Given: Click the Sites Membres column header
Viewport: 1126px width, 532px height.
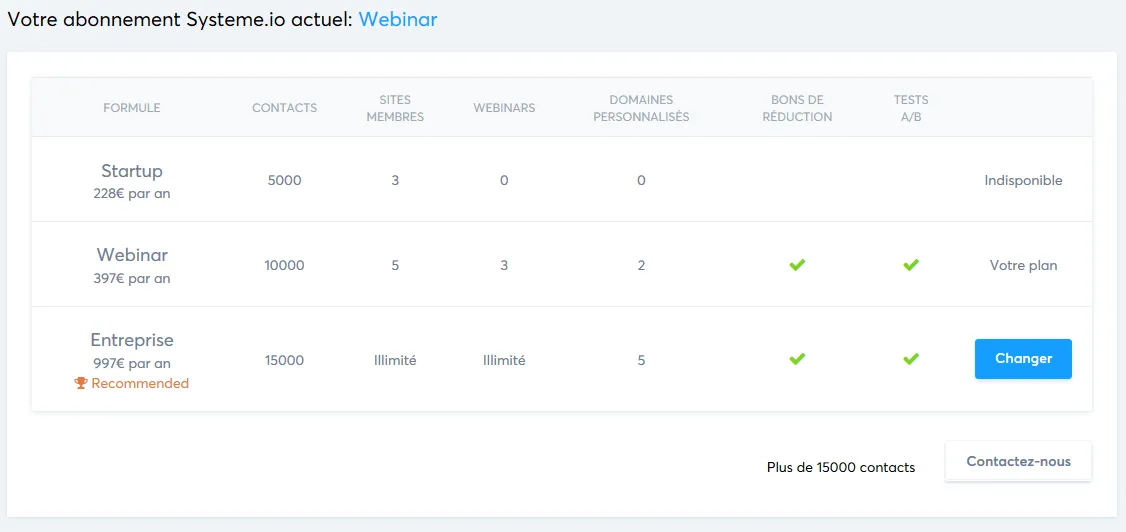Looking at the screenshot, I should click(395, 108).
